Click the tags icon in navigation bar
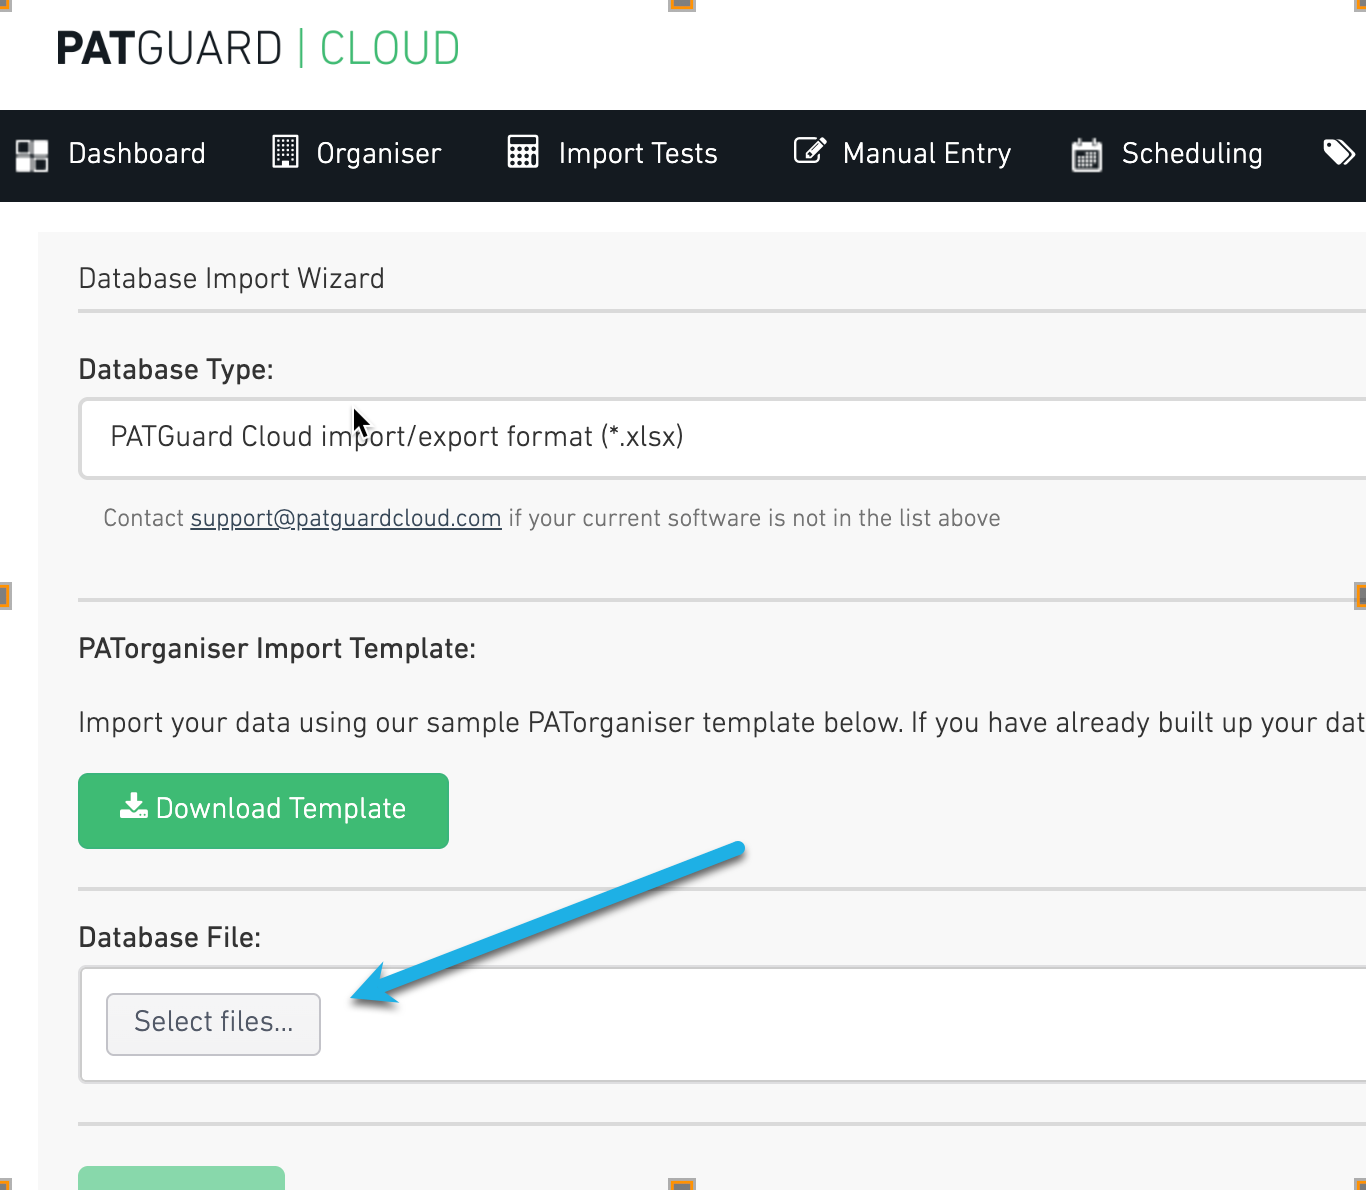The image size is (1366, 1190). point(1339,152)
